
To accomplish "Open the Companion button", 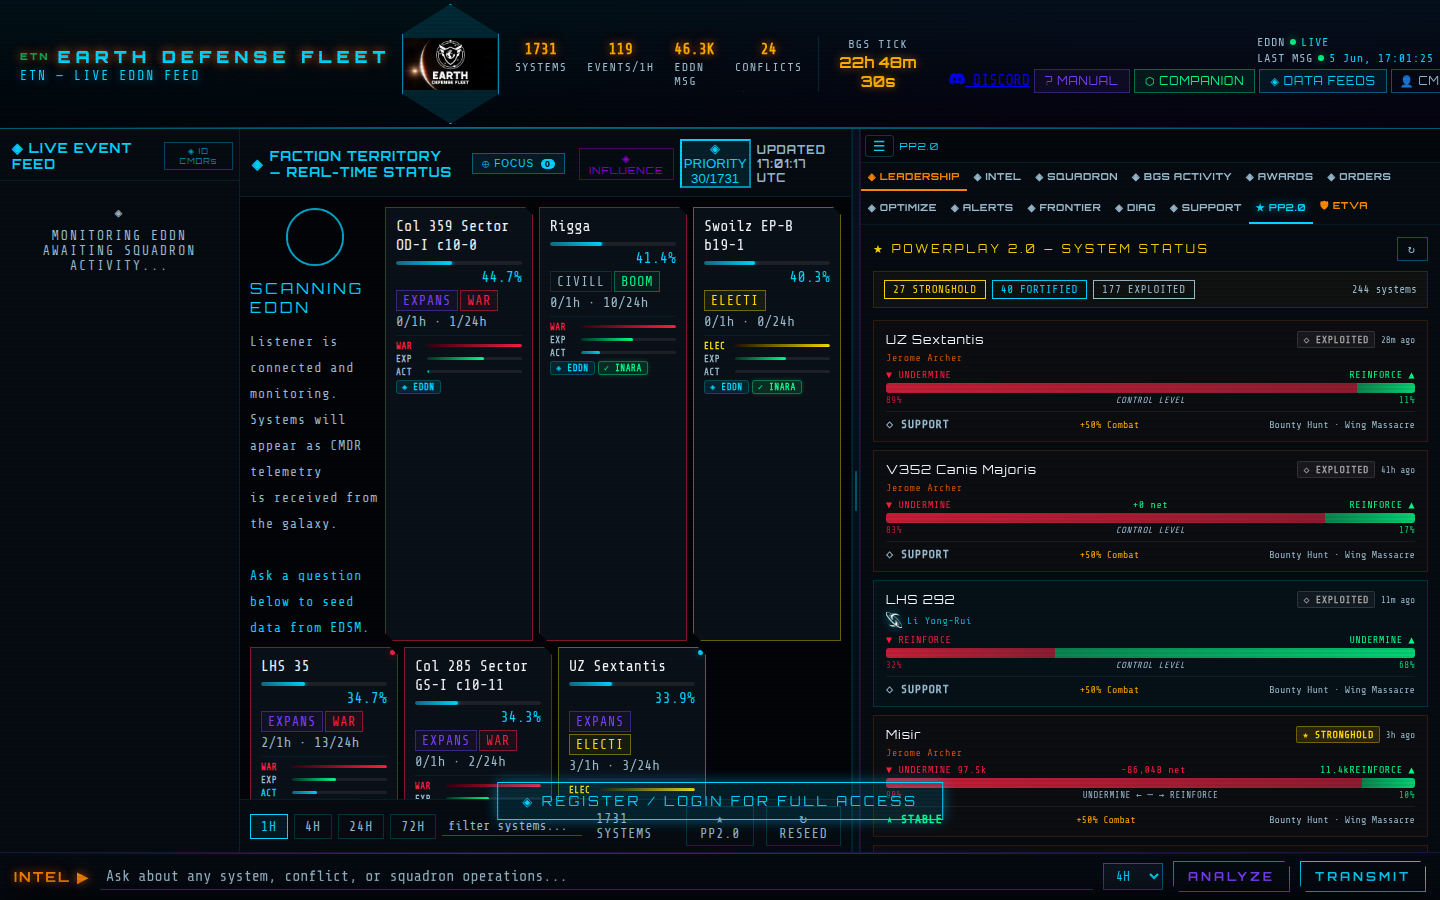I will click(x=1194, y=81).
